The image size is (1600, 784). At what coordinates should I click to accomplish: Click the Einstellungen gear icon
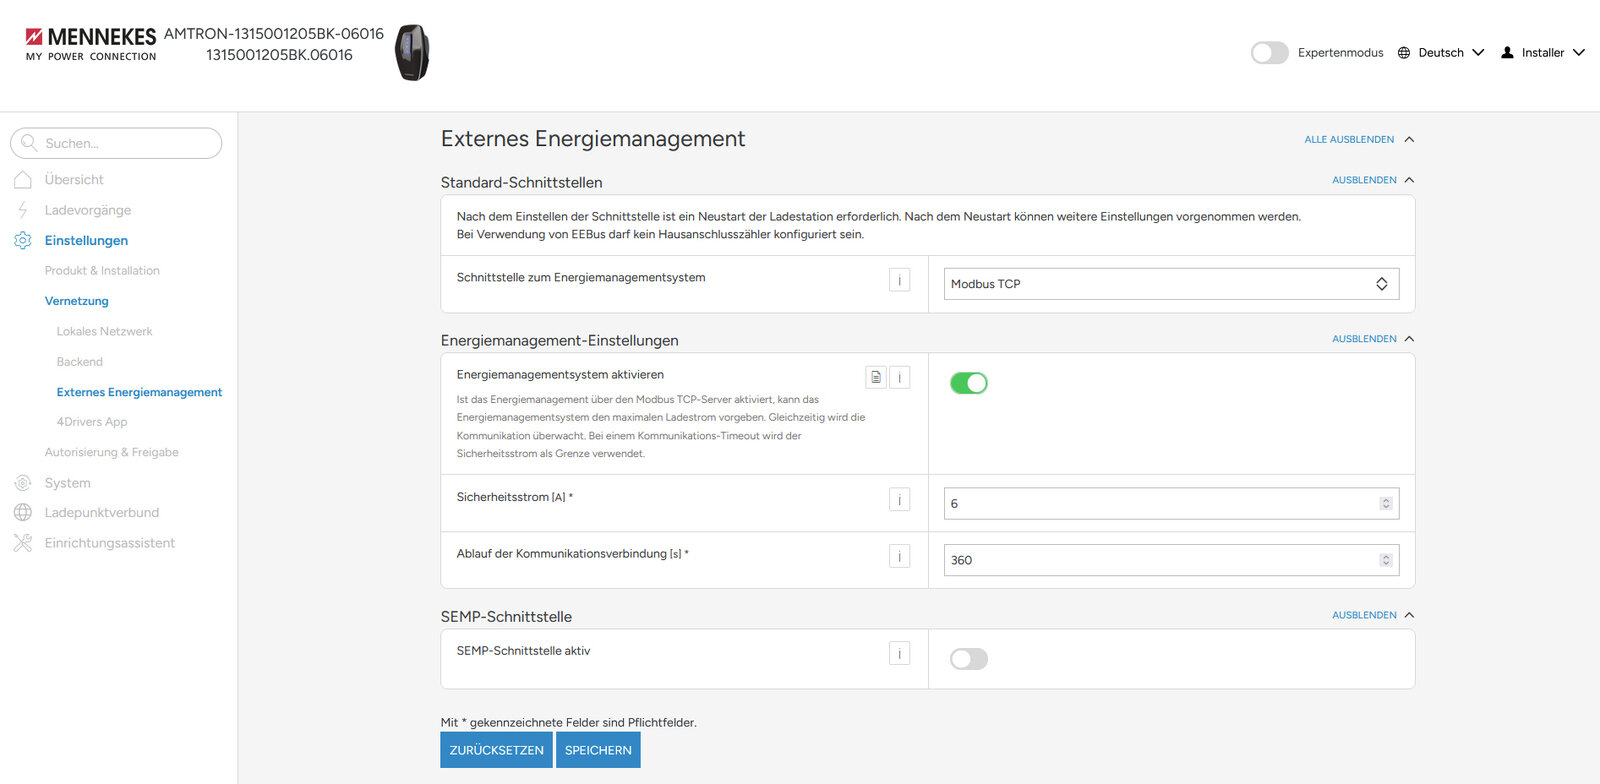[x=23, y=240]
